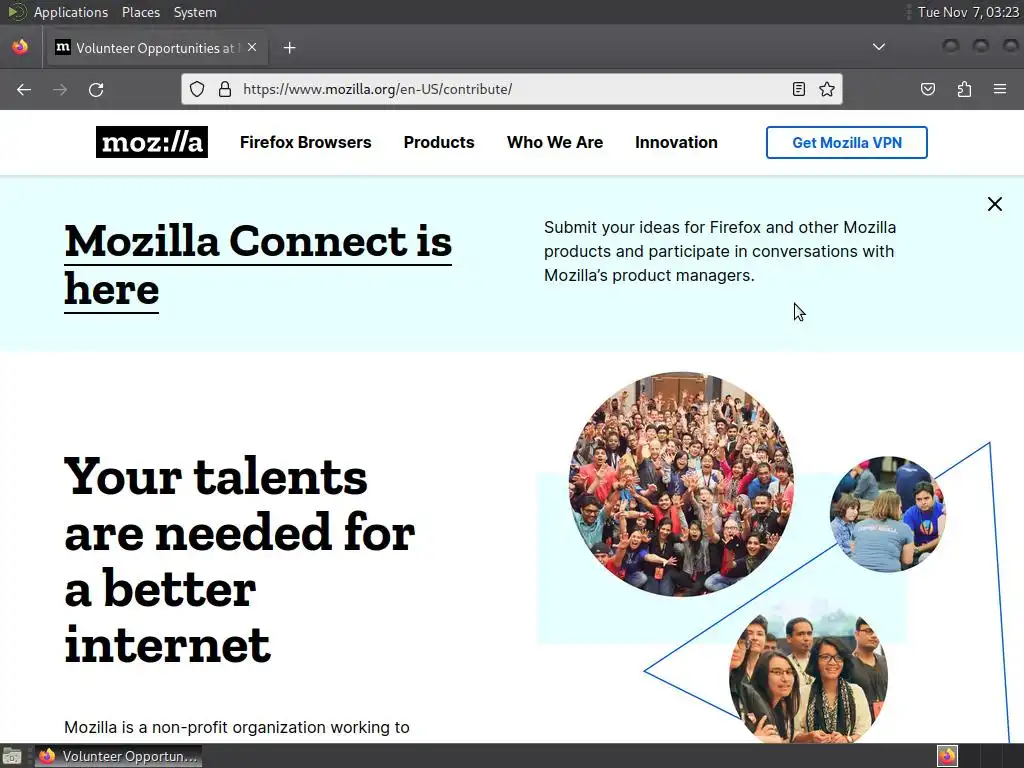The image size is (1024, 768).
Task: Reload the current page
Action: [x=96, y=89]
